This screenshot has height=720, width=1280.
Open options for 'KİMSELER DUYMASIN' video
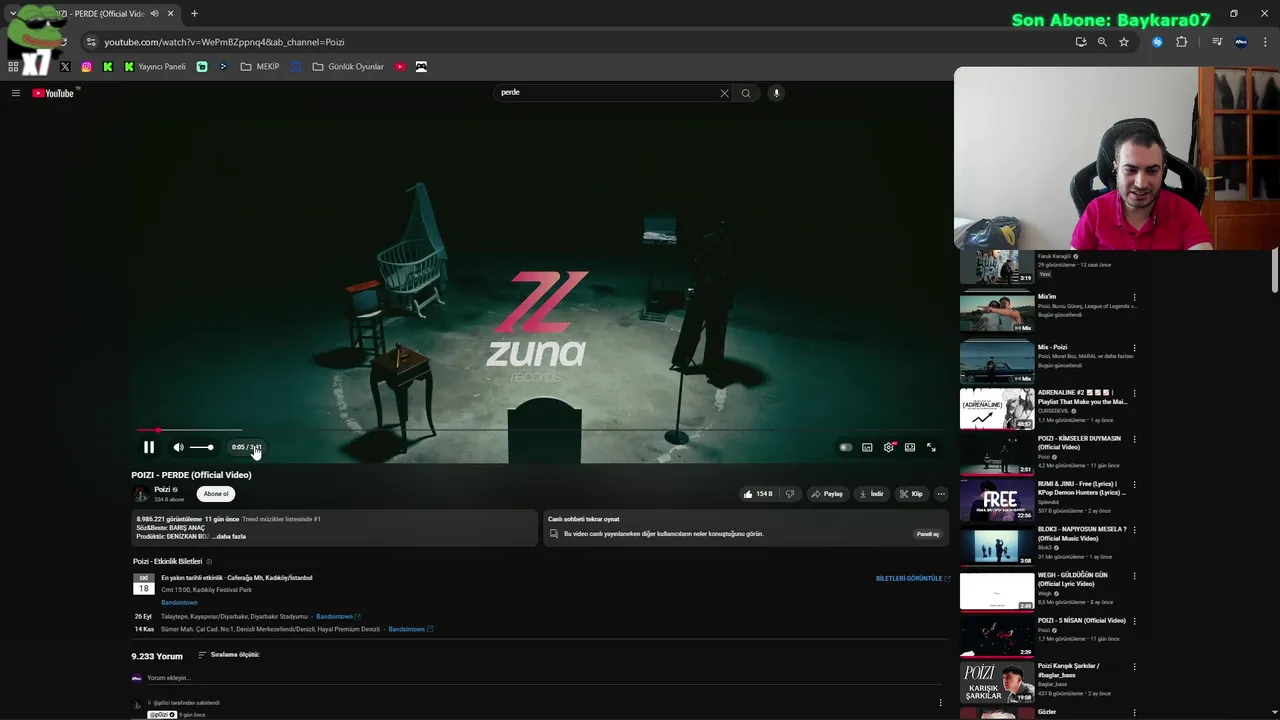(1134, 439)
